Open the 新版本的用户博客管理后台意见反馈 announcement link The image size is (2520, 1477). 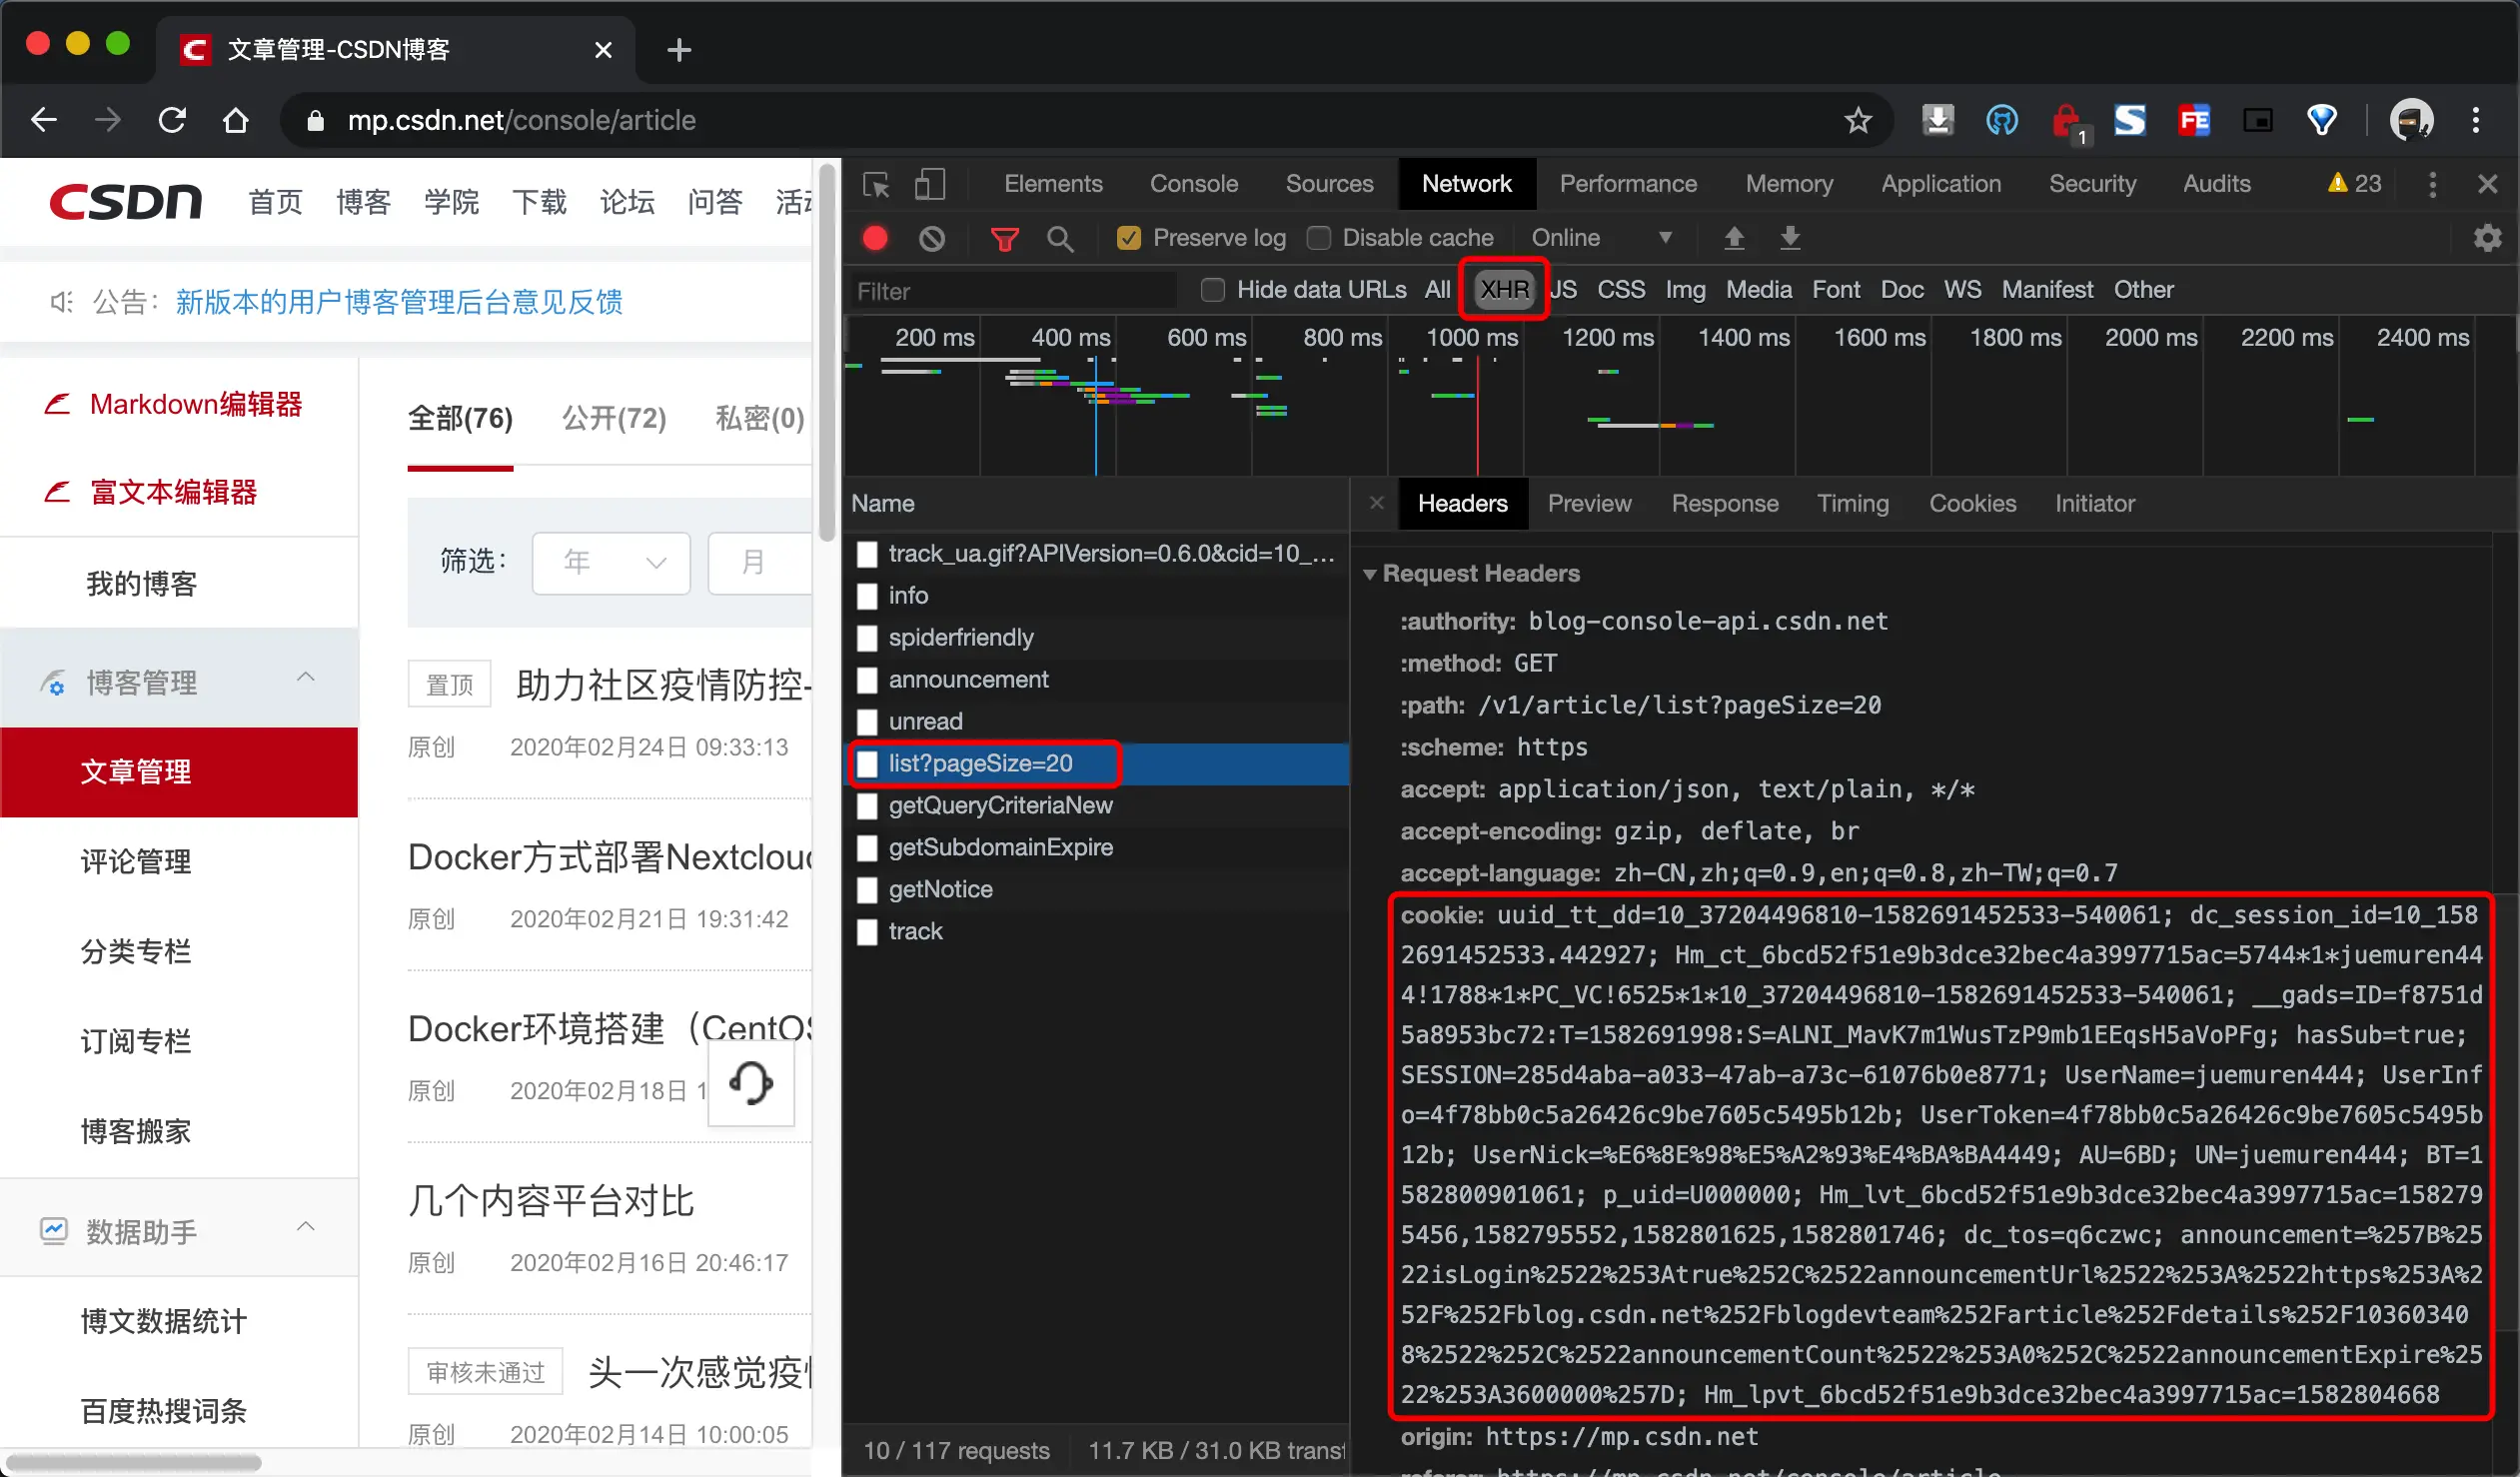click(399, 301)
